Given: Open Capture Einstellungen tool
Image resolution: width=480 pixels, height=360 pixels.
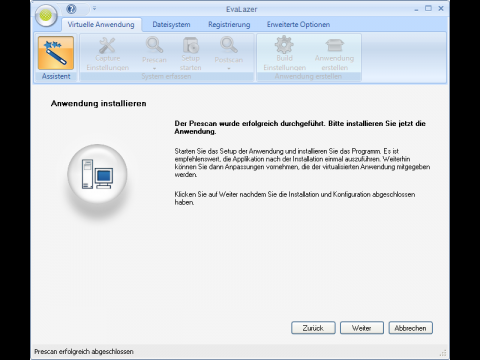Looking at the screenshot, I should [x=107, y=54].
